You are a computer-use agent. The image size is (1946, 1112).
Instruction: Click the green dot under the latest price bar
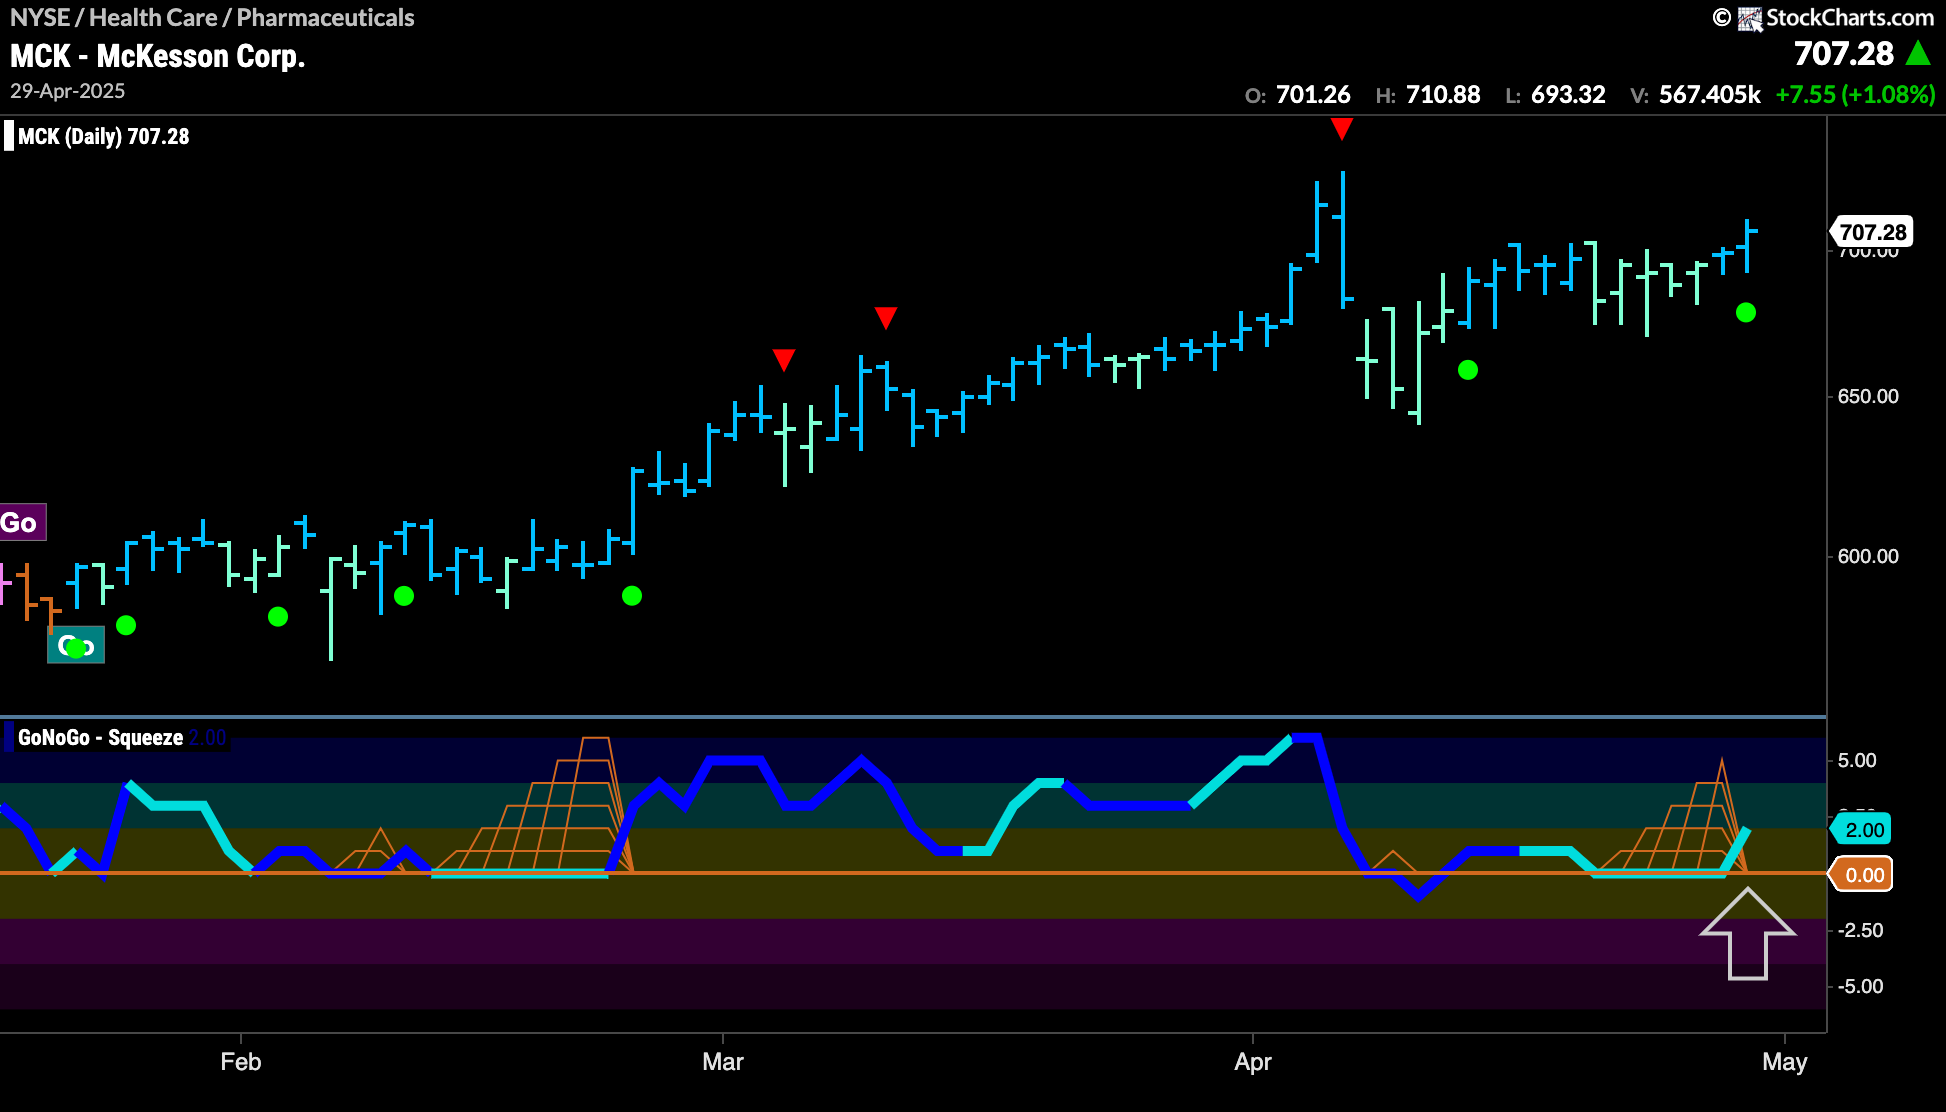[x=1746, y=313]
